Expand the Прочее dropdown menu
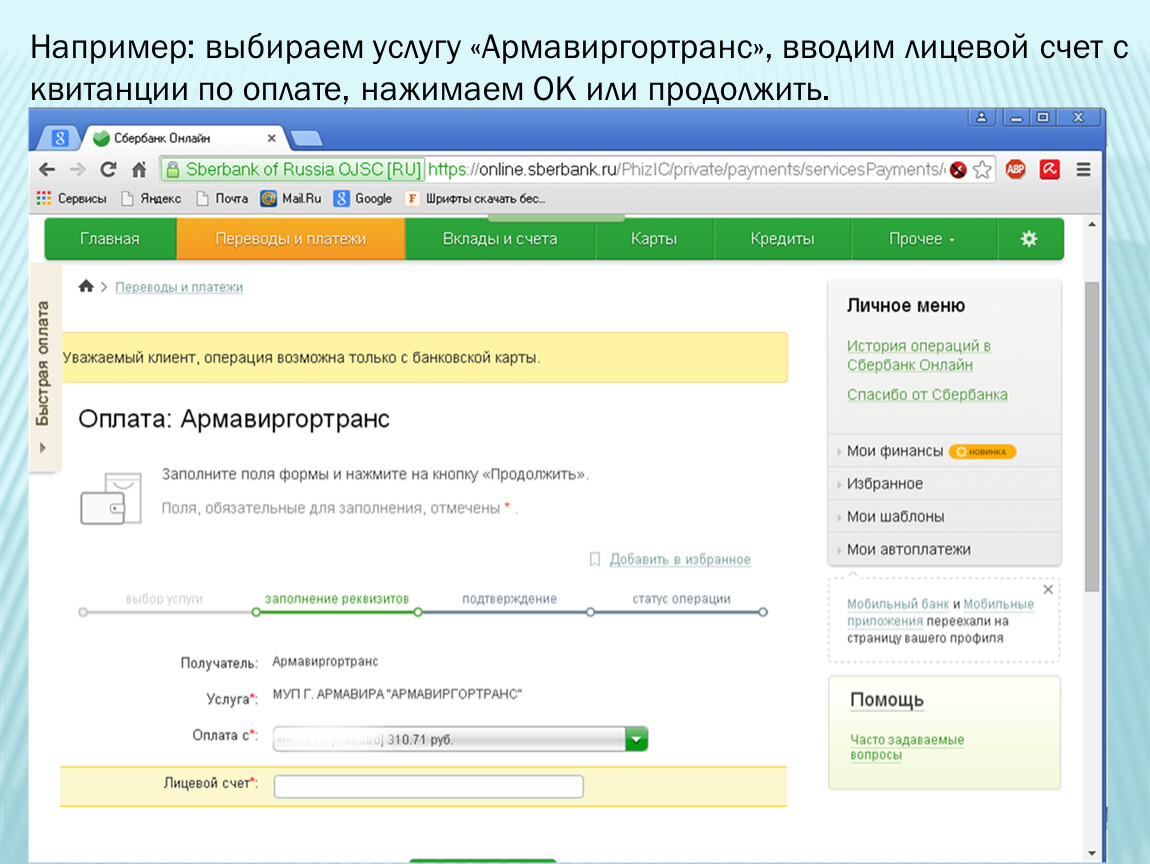The height and width of the screenshot is (864, 1150). tap(922, 239)
